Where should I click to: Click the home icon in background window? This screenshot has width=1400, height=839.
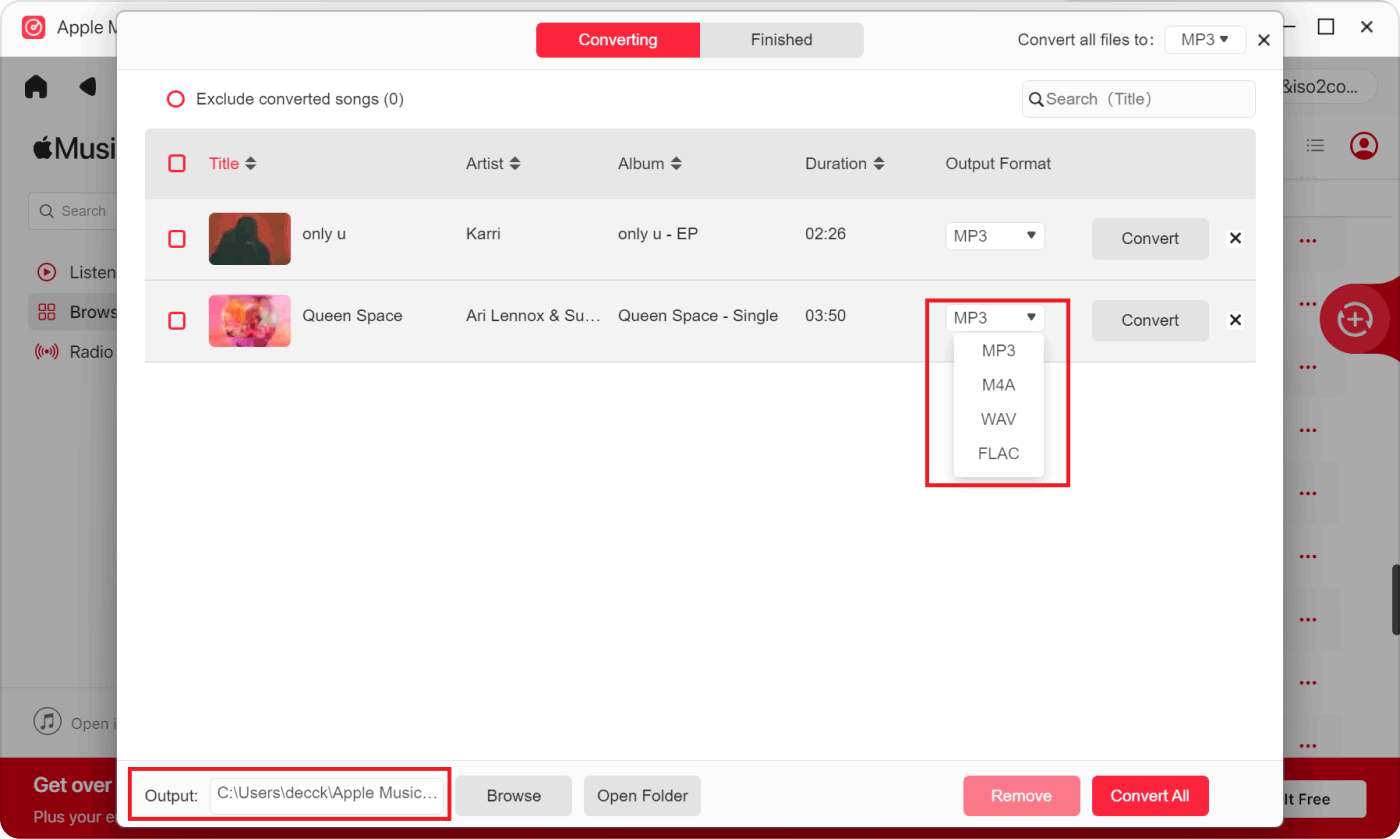point(36,87)
